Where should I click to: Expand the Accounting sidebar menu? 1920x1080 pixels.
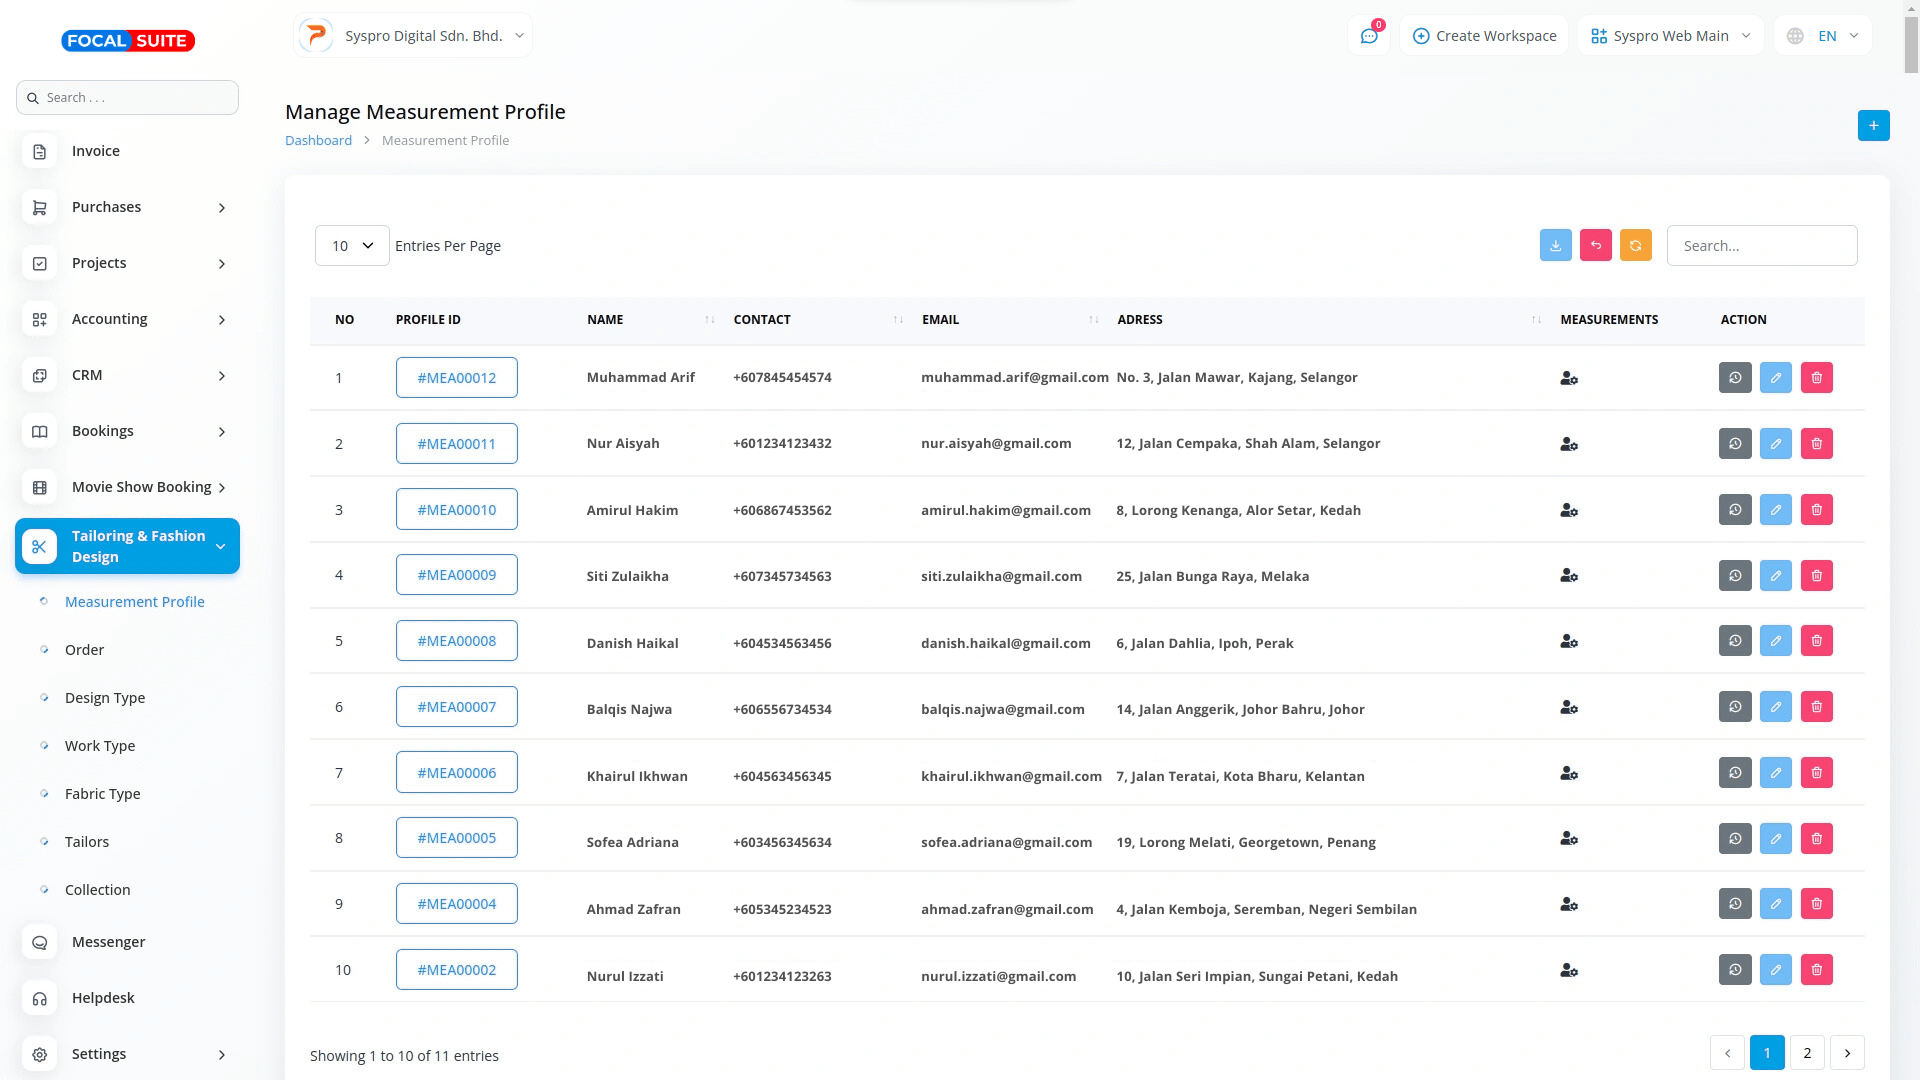[x=128, y=319]
